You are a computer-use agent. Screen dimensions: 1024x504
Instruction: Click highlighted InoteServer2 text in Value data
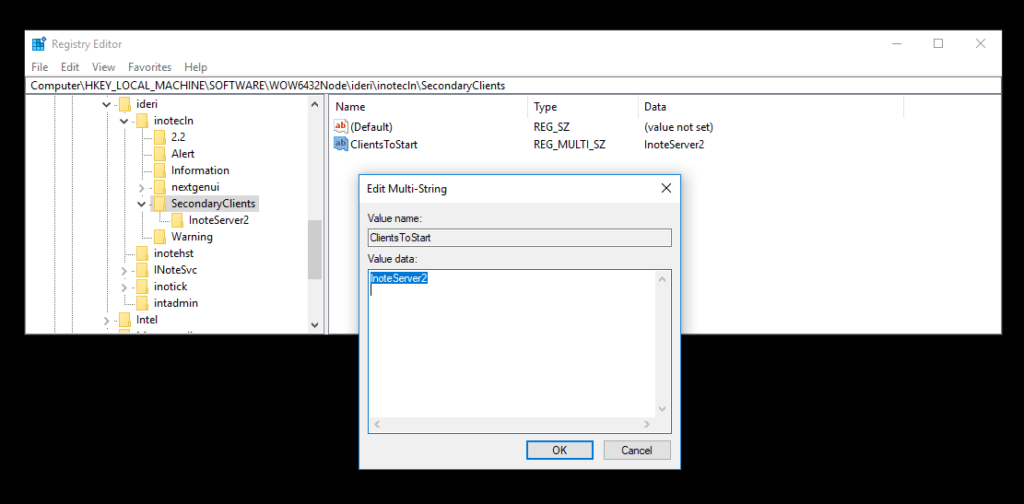coord(399,279)
